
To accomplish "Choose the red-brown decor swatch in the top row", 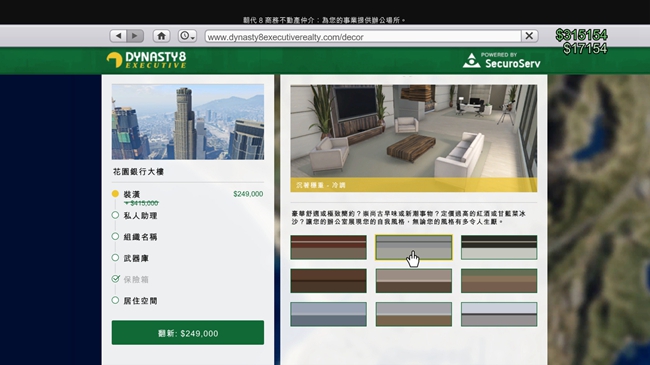I will point(328,247).
